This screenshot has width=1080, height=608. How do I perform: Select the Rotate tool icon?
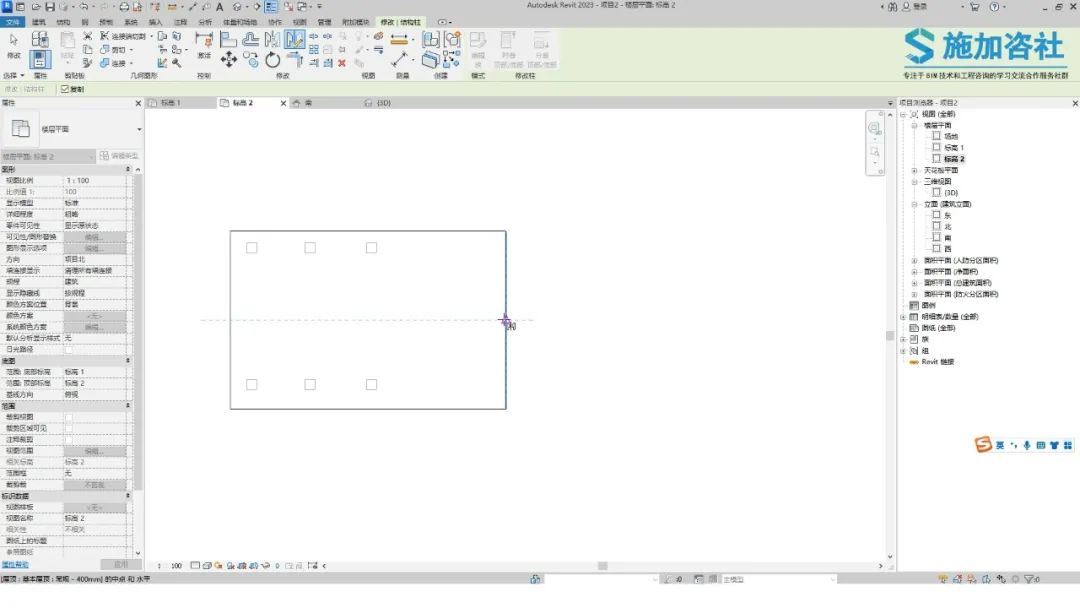273,60
